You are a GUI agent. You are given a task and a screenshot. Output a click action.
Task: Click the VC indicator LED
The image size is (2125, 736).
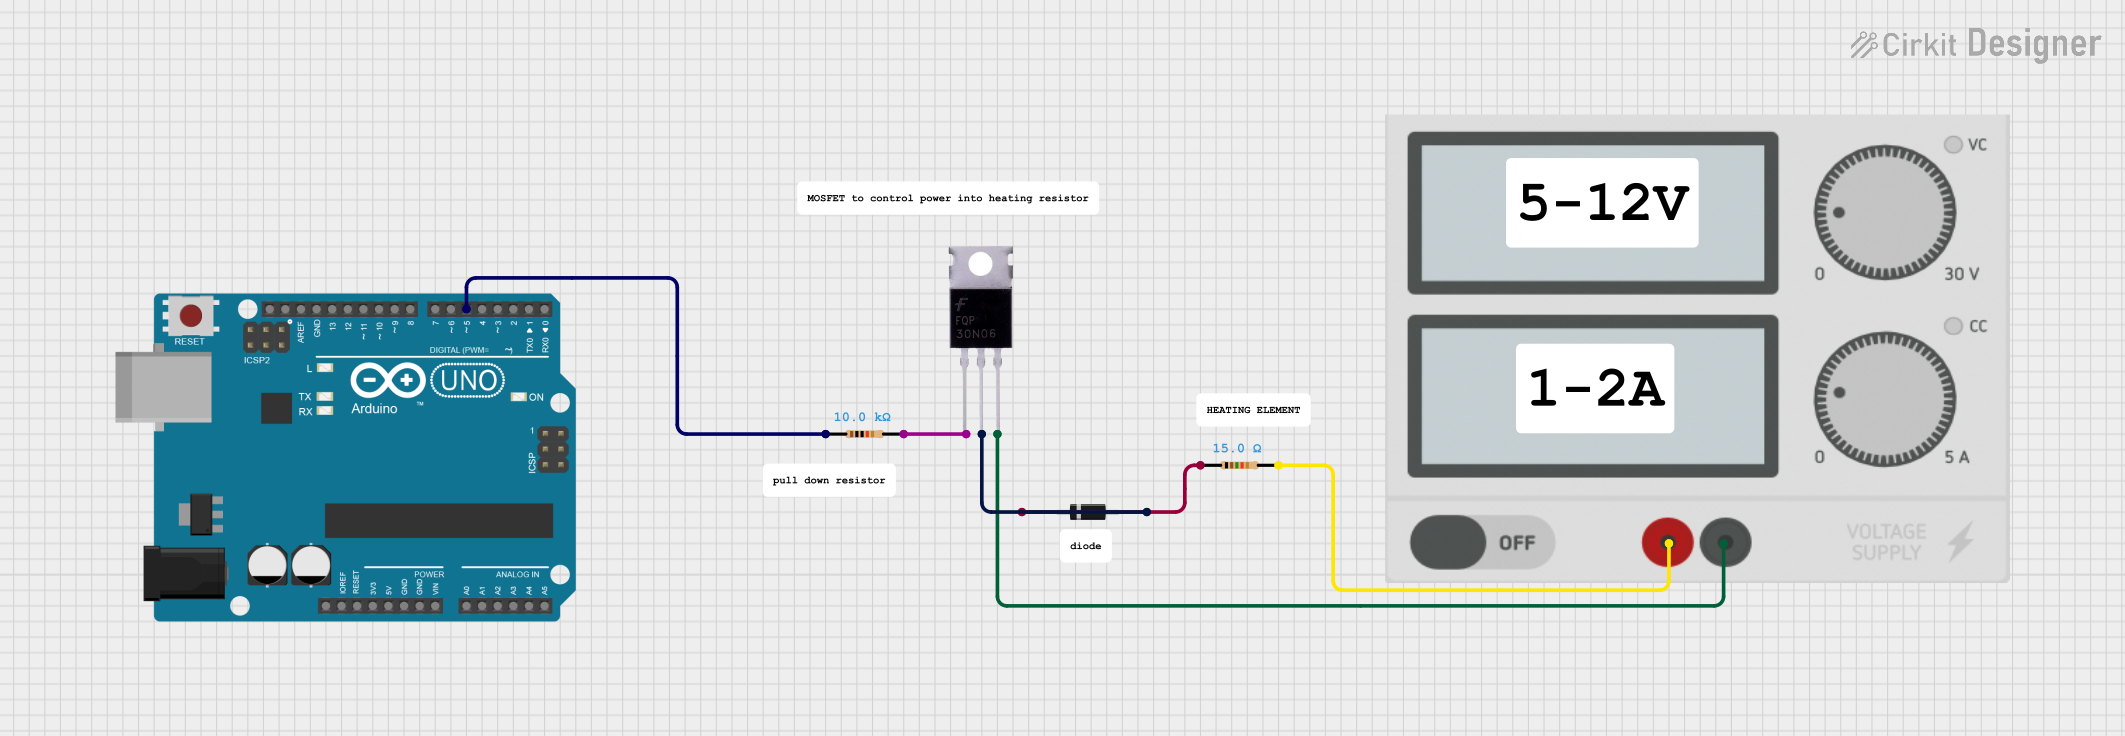click(x=1953, y=144)
